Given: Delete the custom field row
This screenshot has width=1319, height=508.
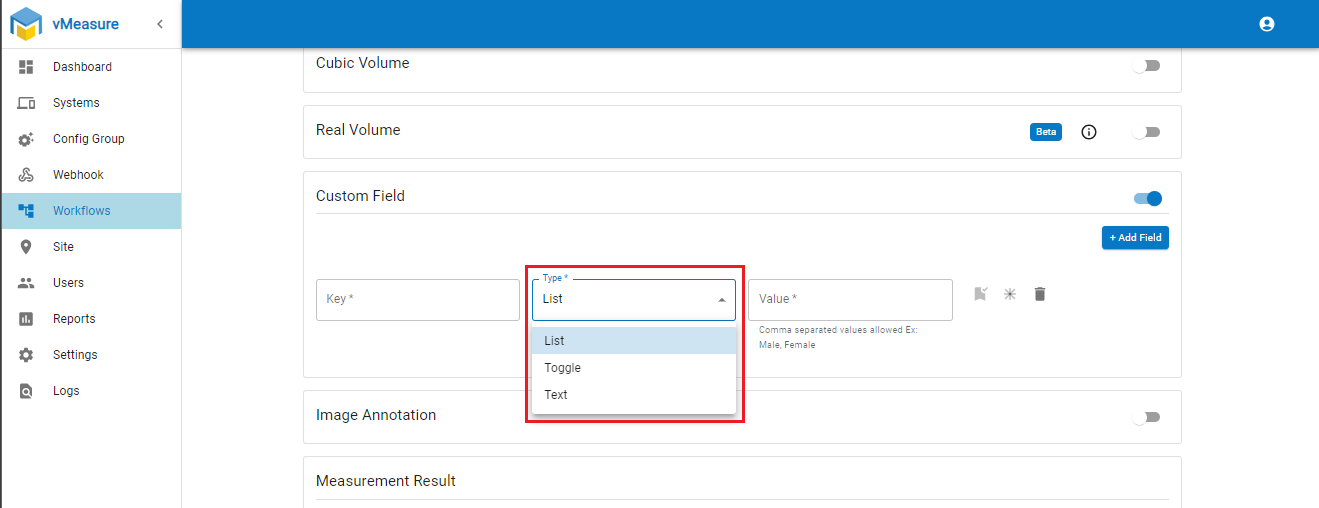Looking at the screenshot, I should (1040, 294).
